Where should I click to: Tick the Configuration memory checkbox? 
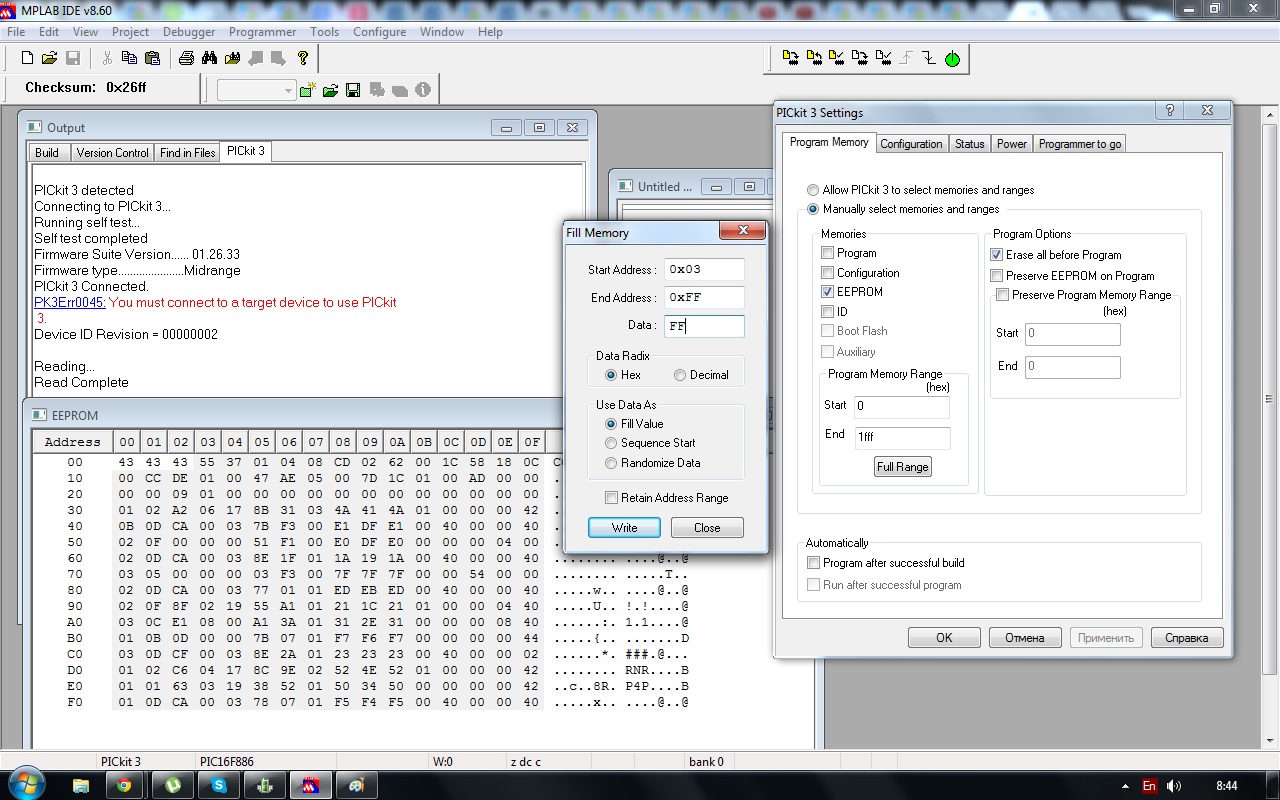point(827,272)
